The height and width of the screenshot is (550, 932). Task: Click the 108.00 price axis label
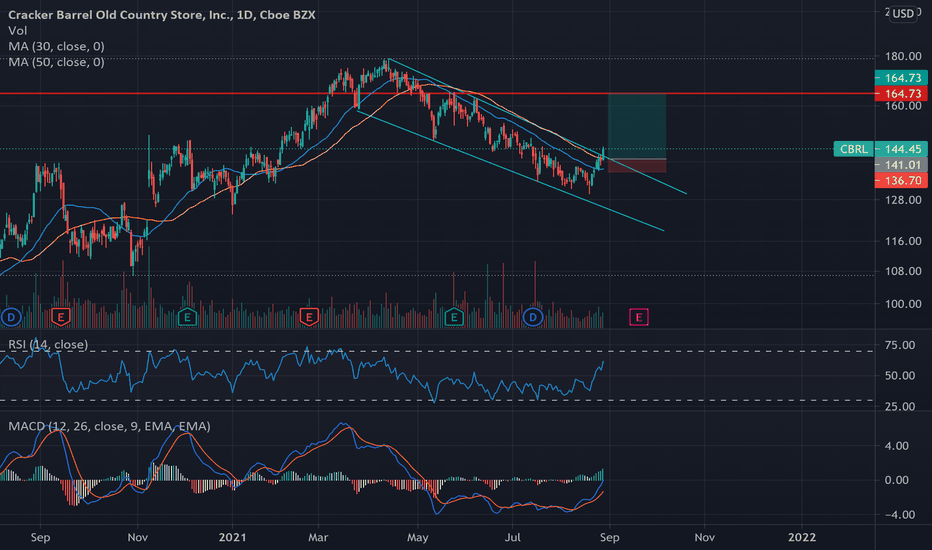point(903,271)
